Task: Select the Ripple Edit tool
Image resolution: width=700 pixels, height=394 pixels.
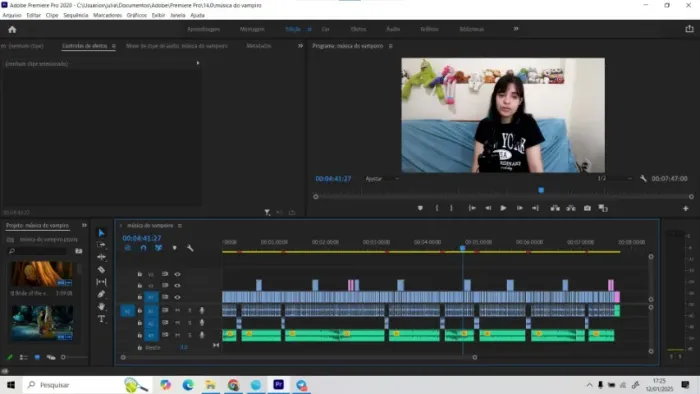Action: [x=101, y=257]
